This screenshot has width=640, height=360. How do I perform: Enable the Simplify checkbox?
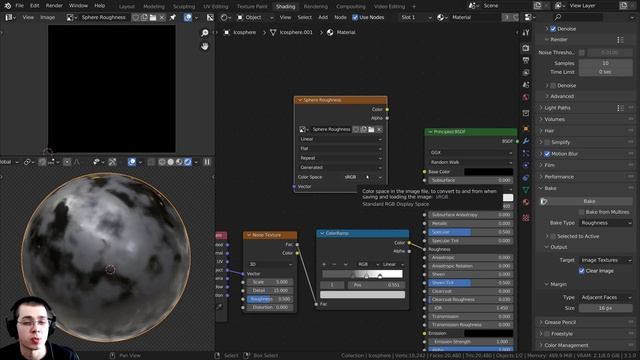(547, 142)
